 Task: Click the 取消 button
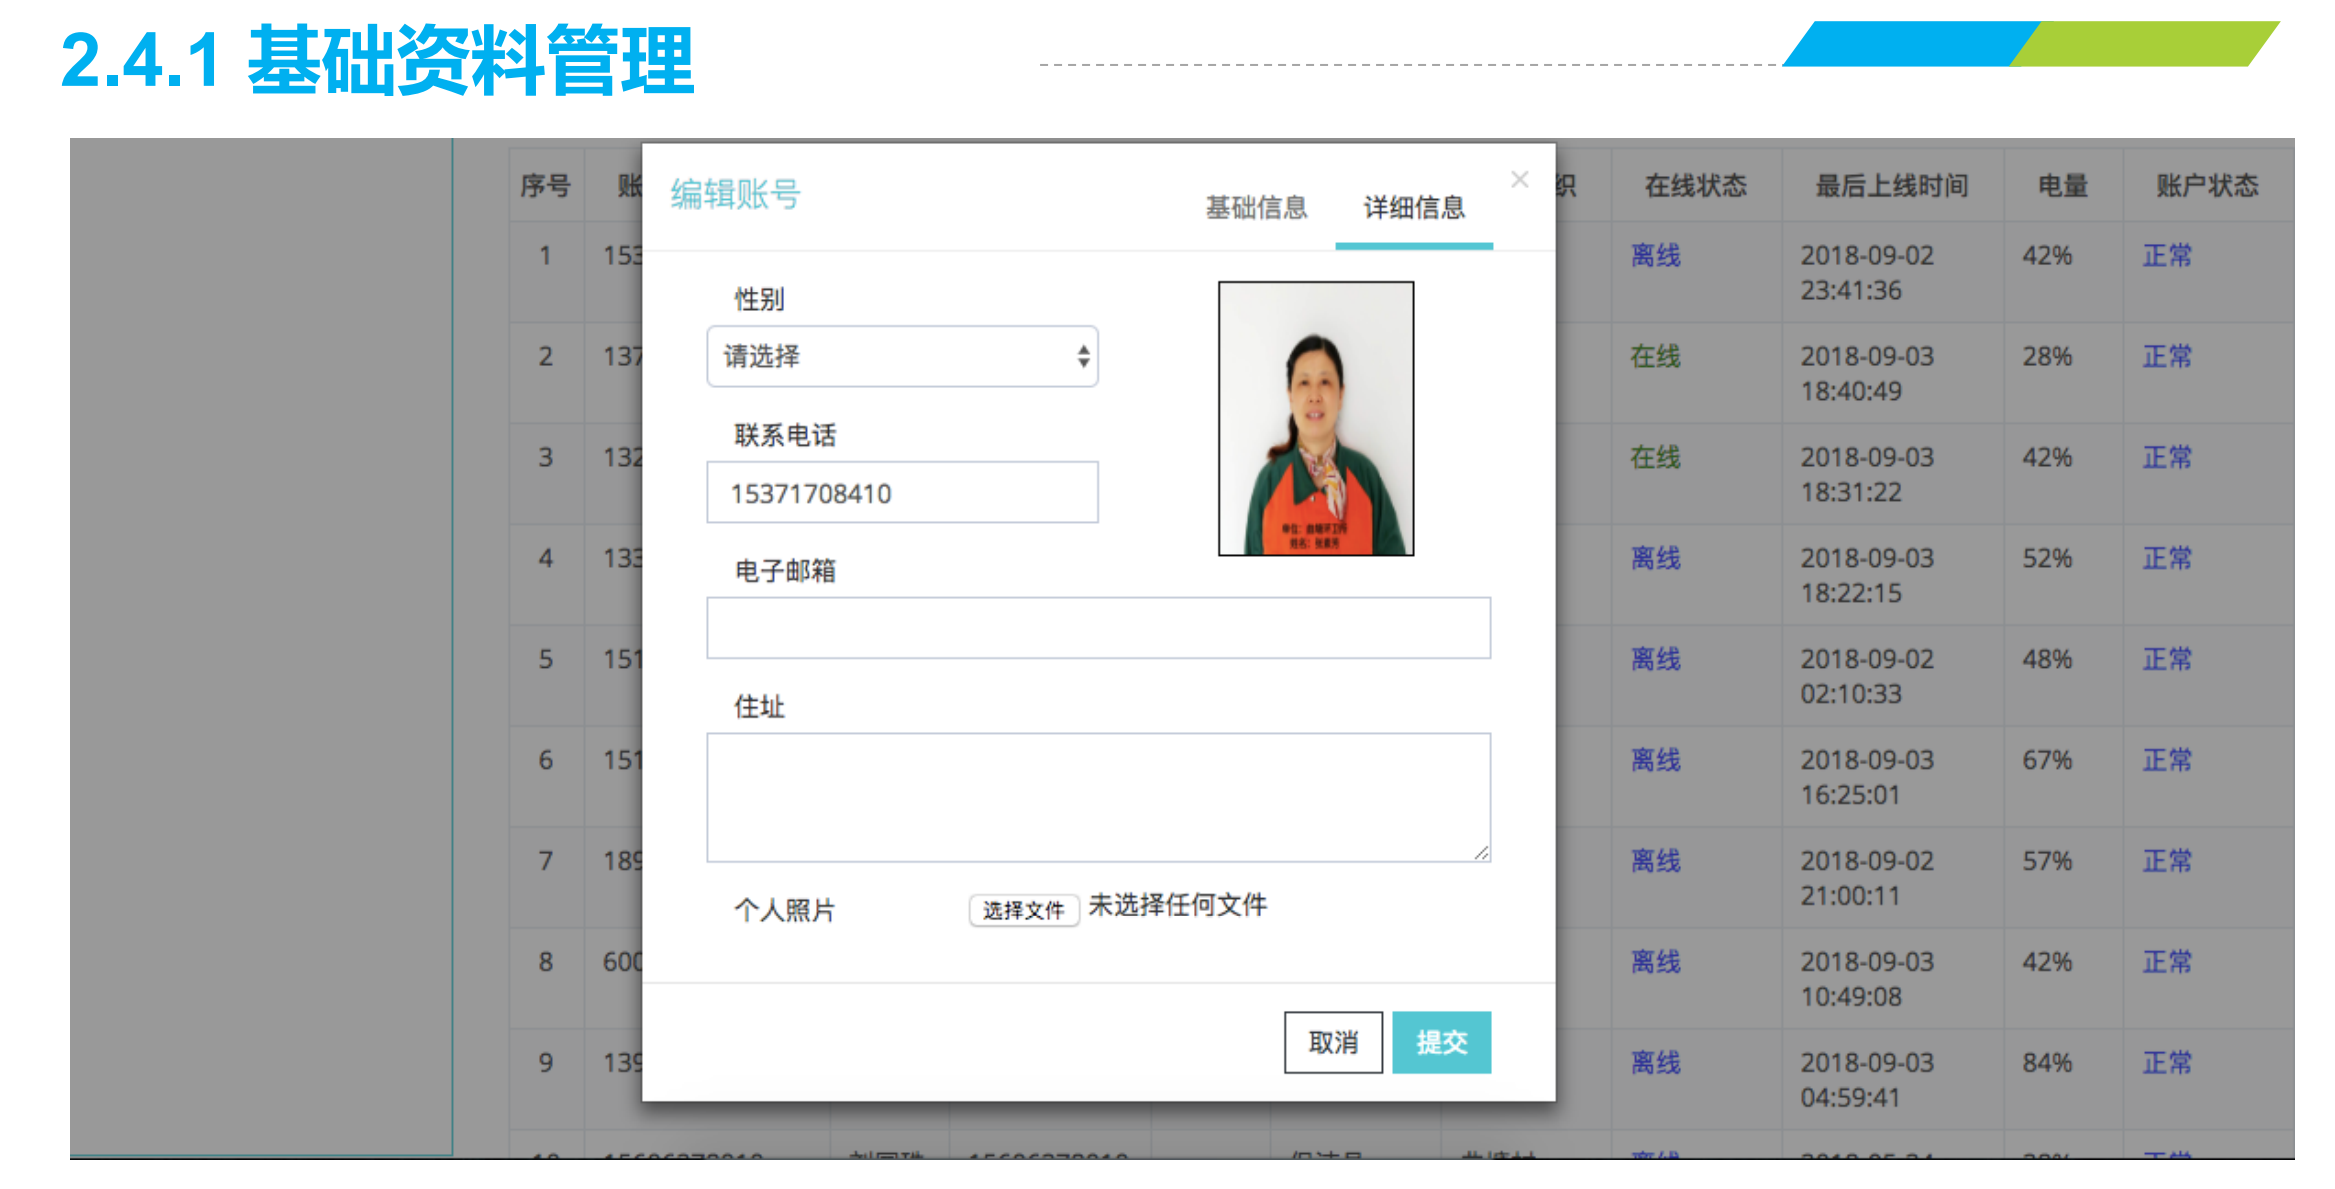click(x=1333, y=1043)
